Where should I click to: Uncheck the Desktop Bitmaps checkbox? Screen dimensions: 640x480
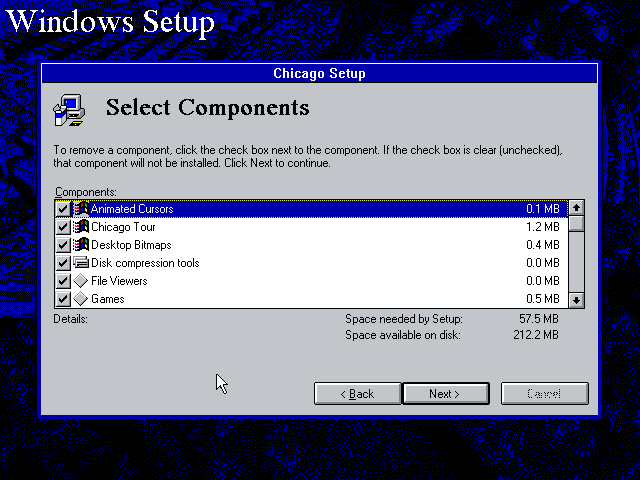coord(63,245)
